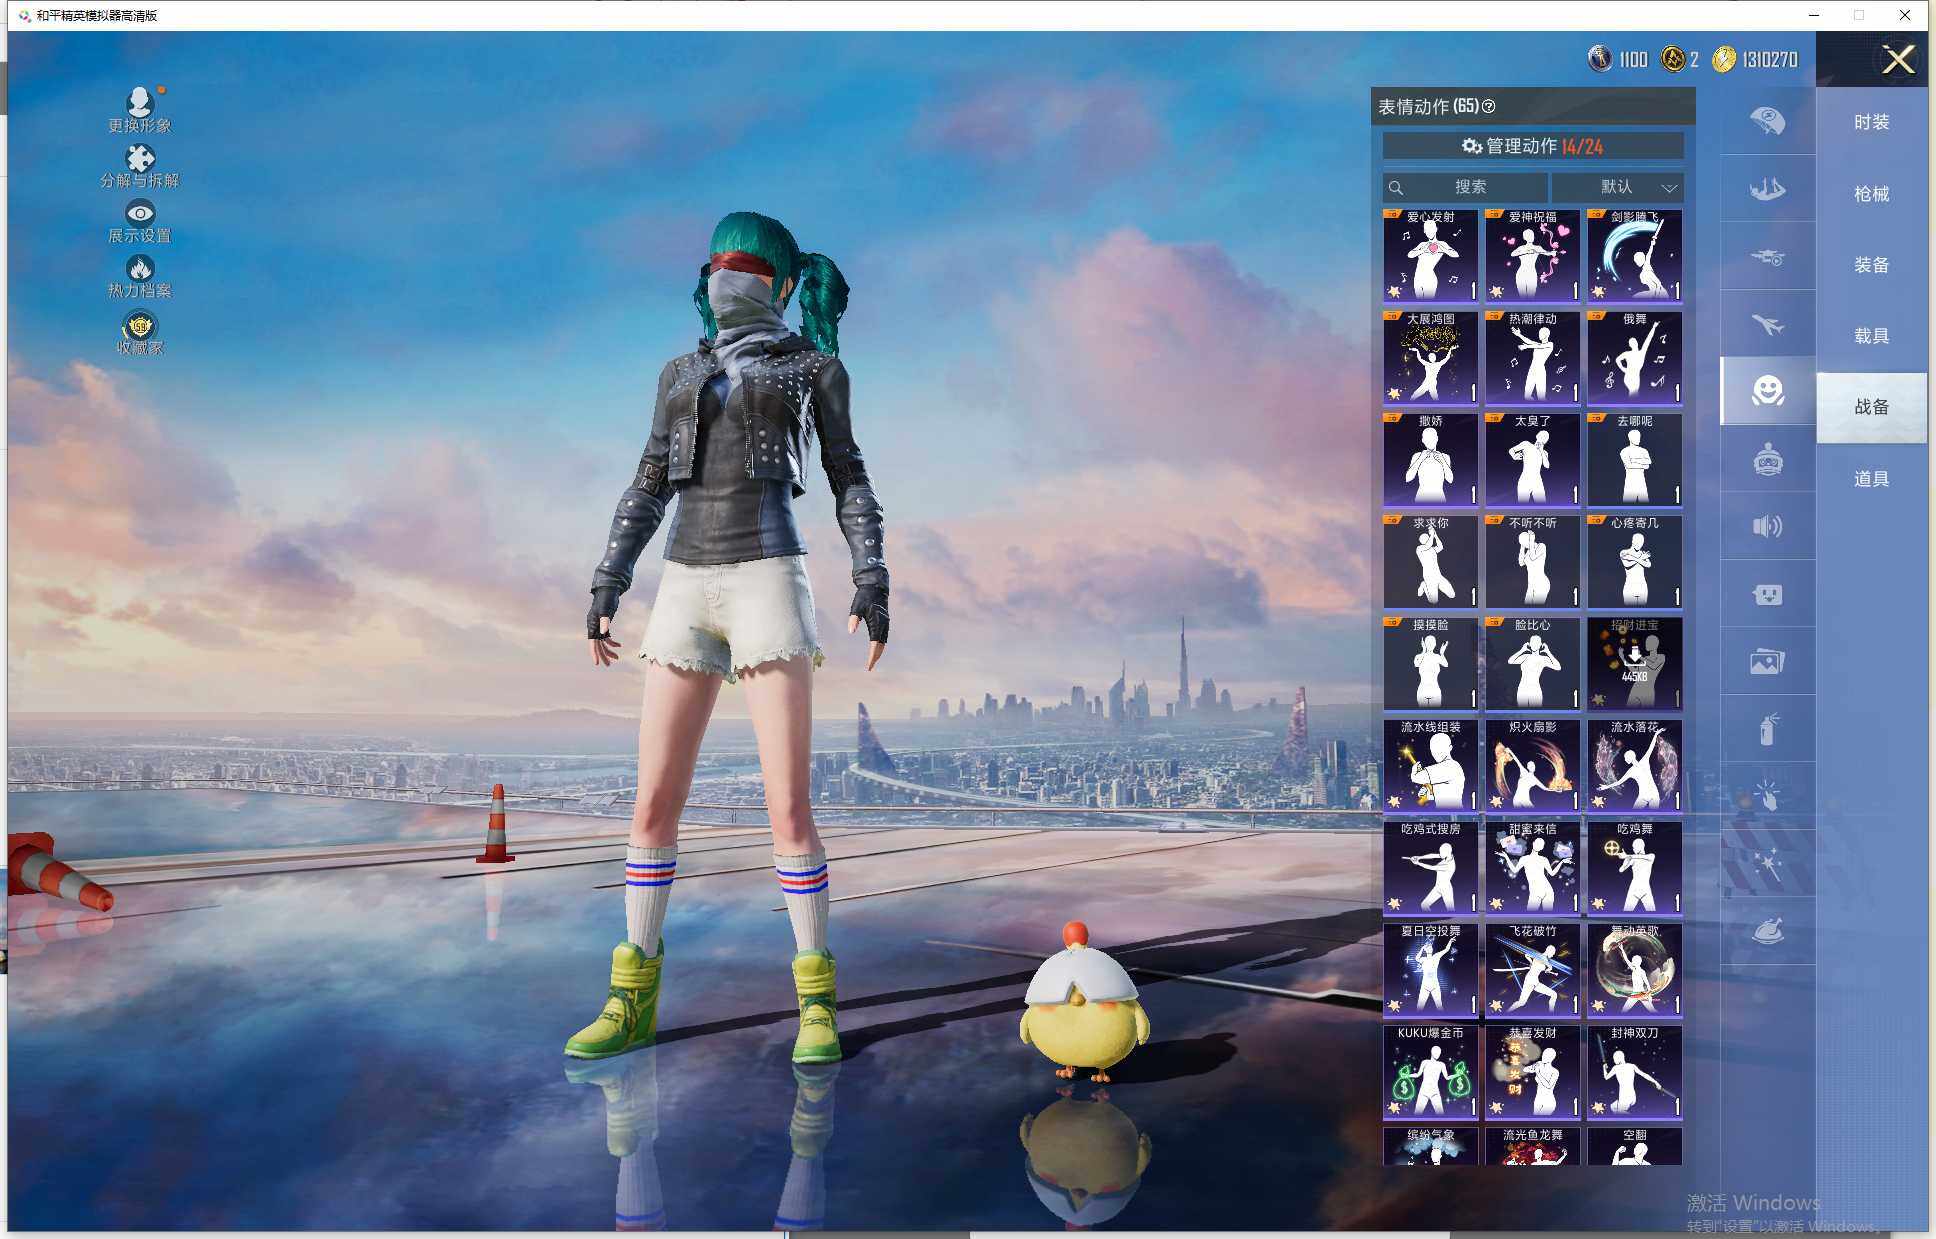The image size is (1936, 1239).
Task: Open the voice pack speaker icon
Action: [x=1767, y=527]
